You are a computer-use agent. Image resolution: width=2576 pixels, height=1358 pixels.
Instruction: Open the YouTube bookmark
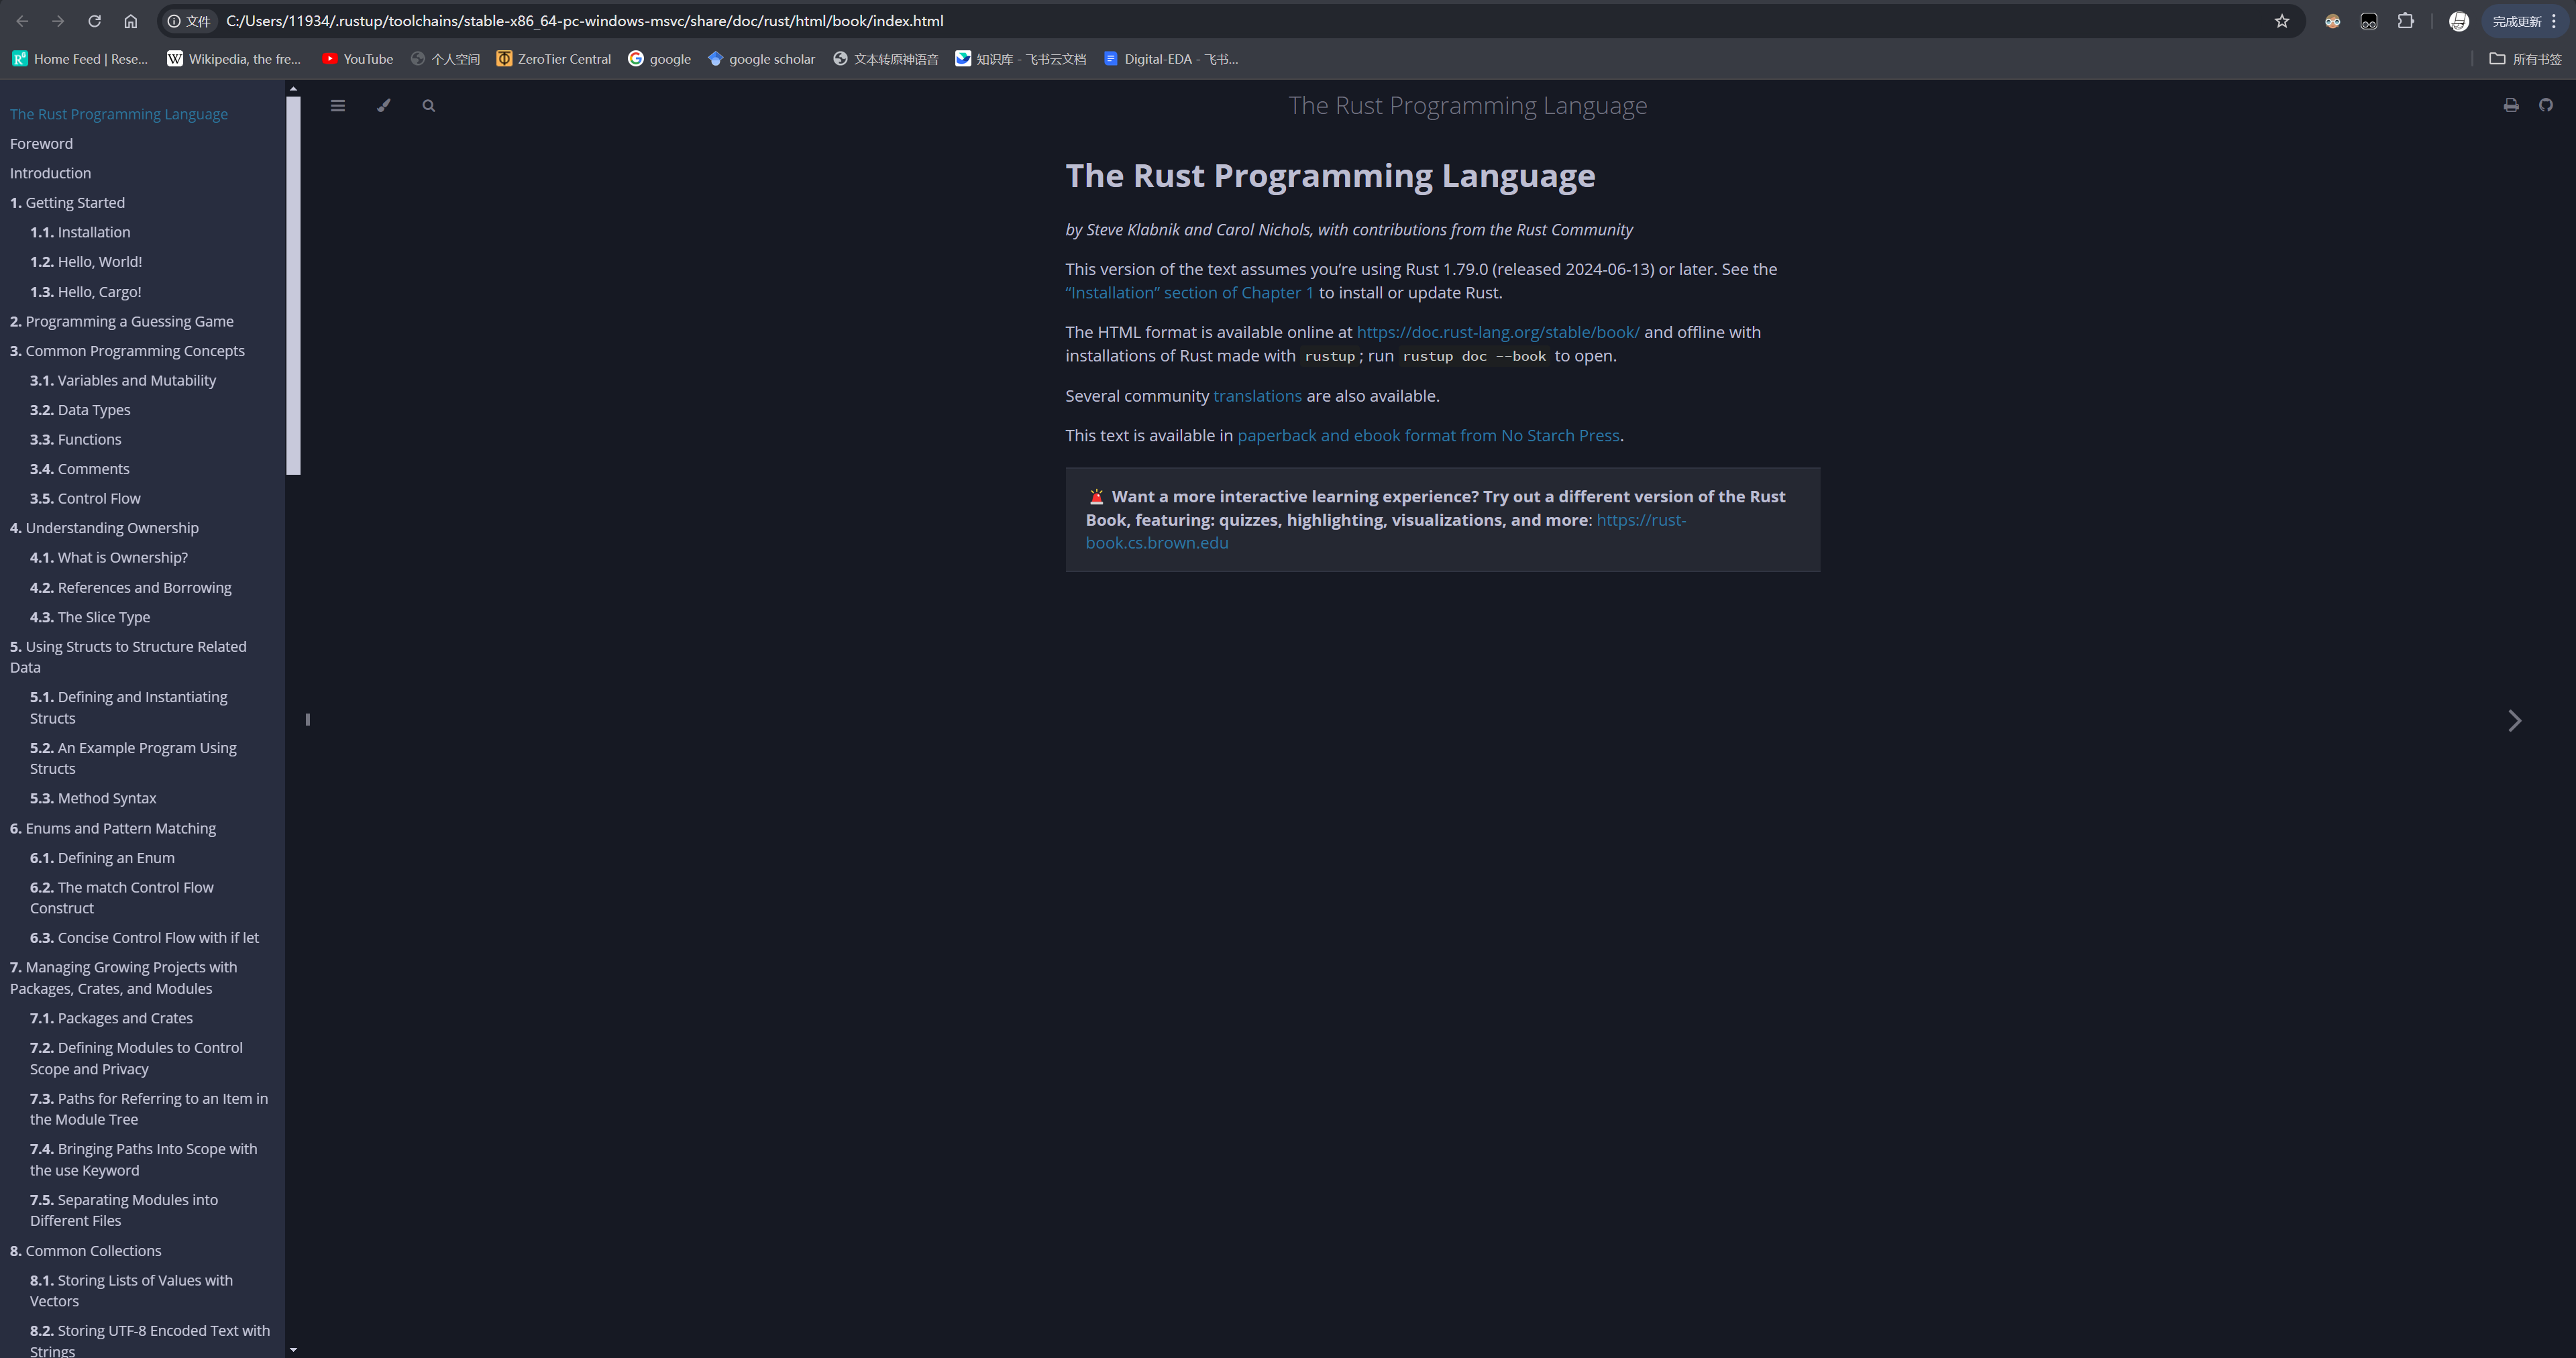click(357, 59)
